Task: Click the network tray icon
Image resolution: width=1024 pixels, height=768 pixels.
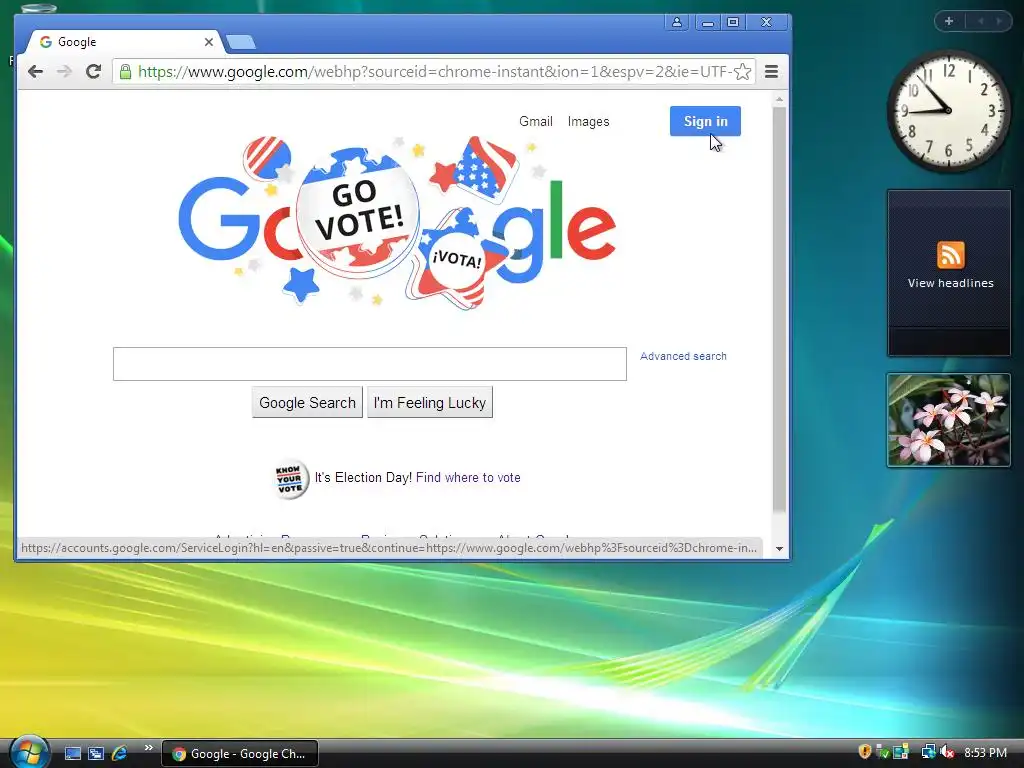Action: [928, 752]
